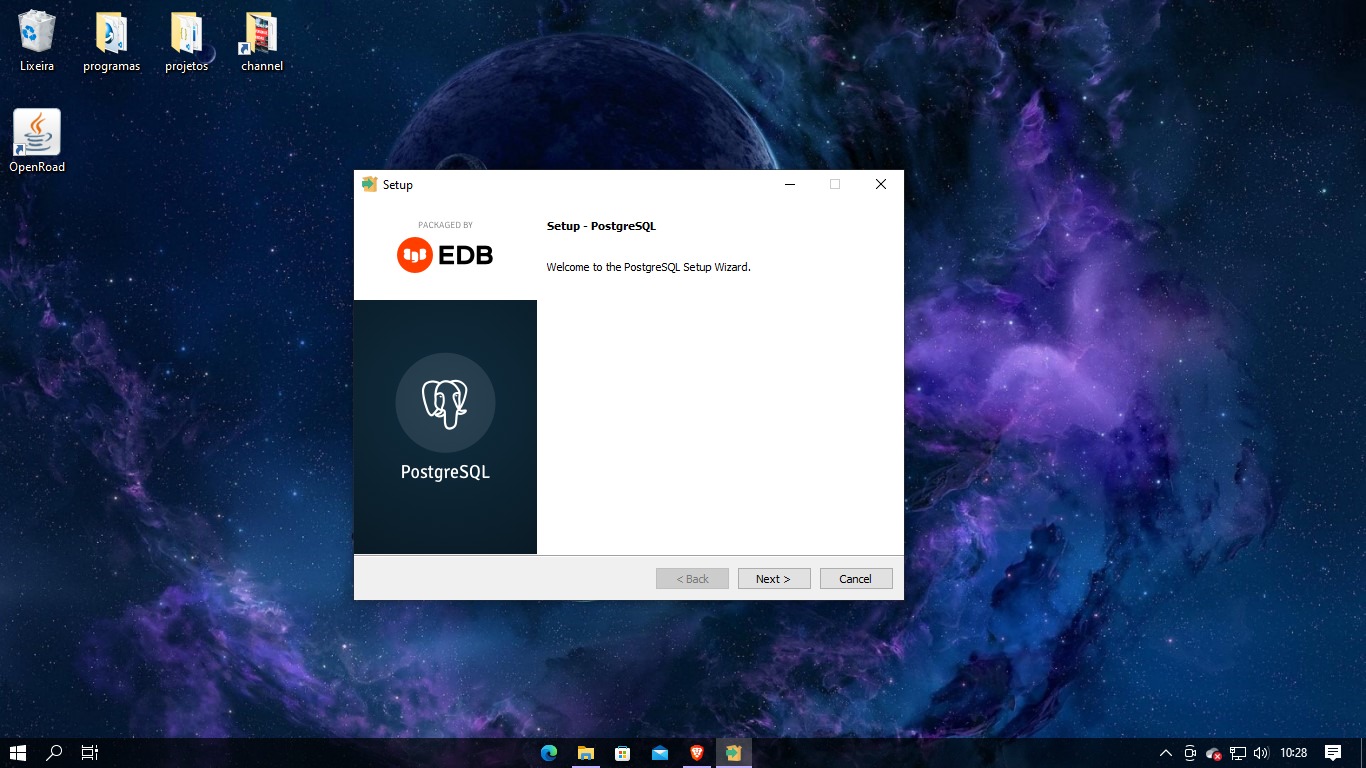Open Microsoft Store from taskbar
This screenshot has height=768, width=1366.
622,753
